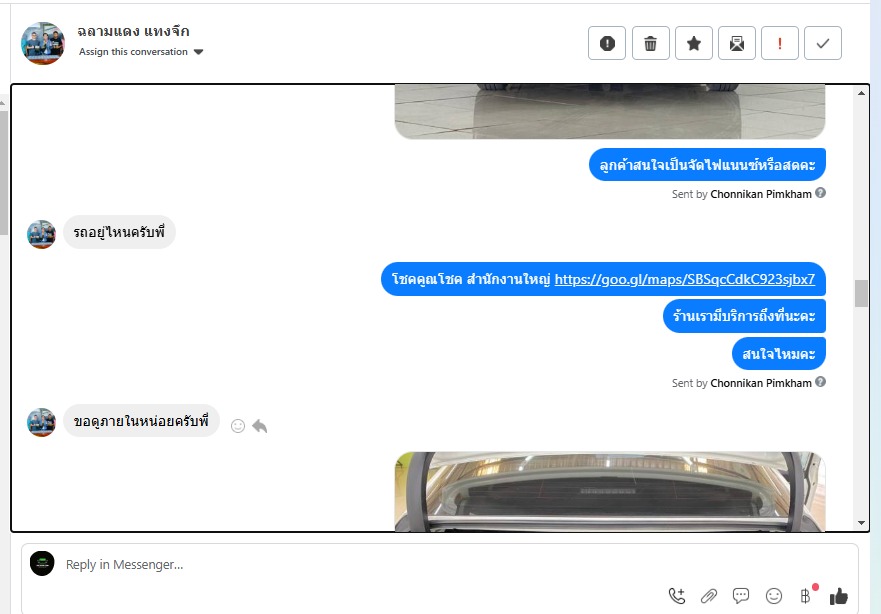
Task: Delete conversation using trash can icon
Action: [x=651, y=43]
